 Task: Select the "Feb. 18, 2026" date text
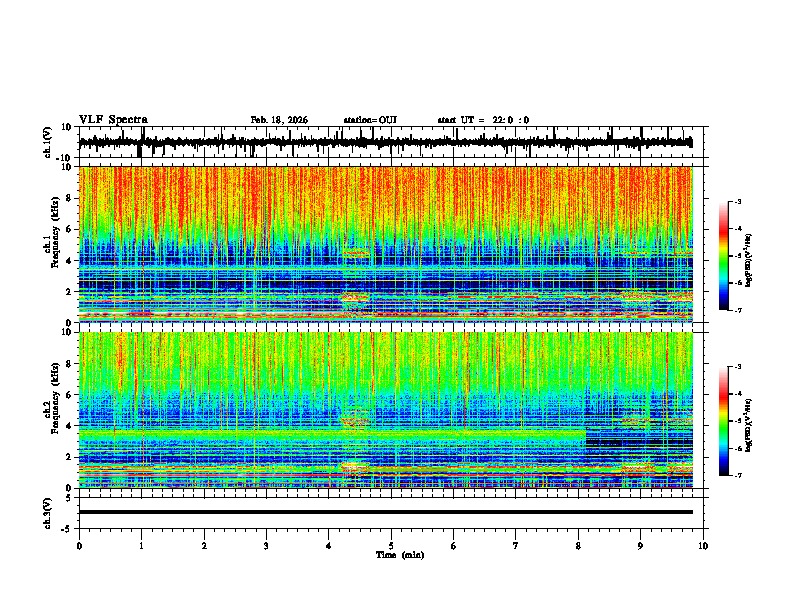tap(279, 120)
